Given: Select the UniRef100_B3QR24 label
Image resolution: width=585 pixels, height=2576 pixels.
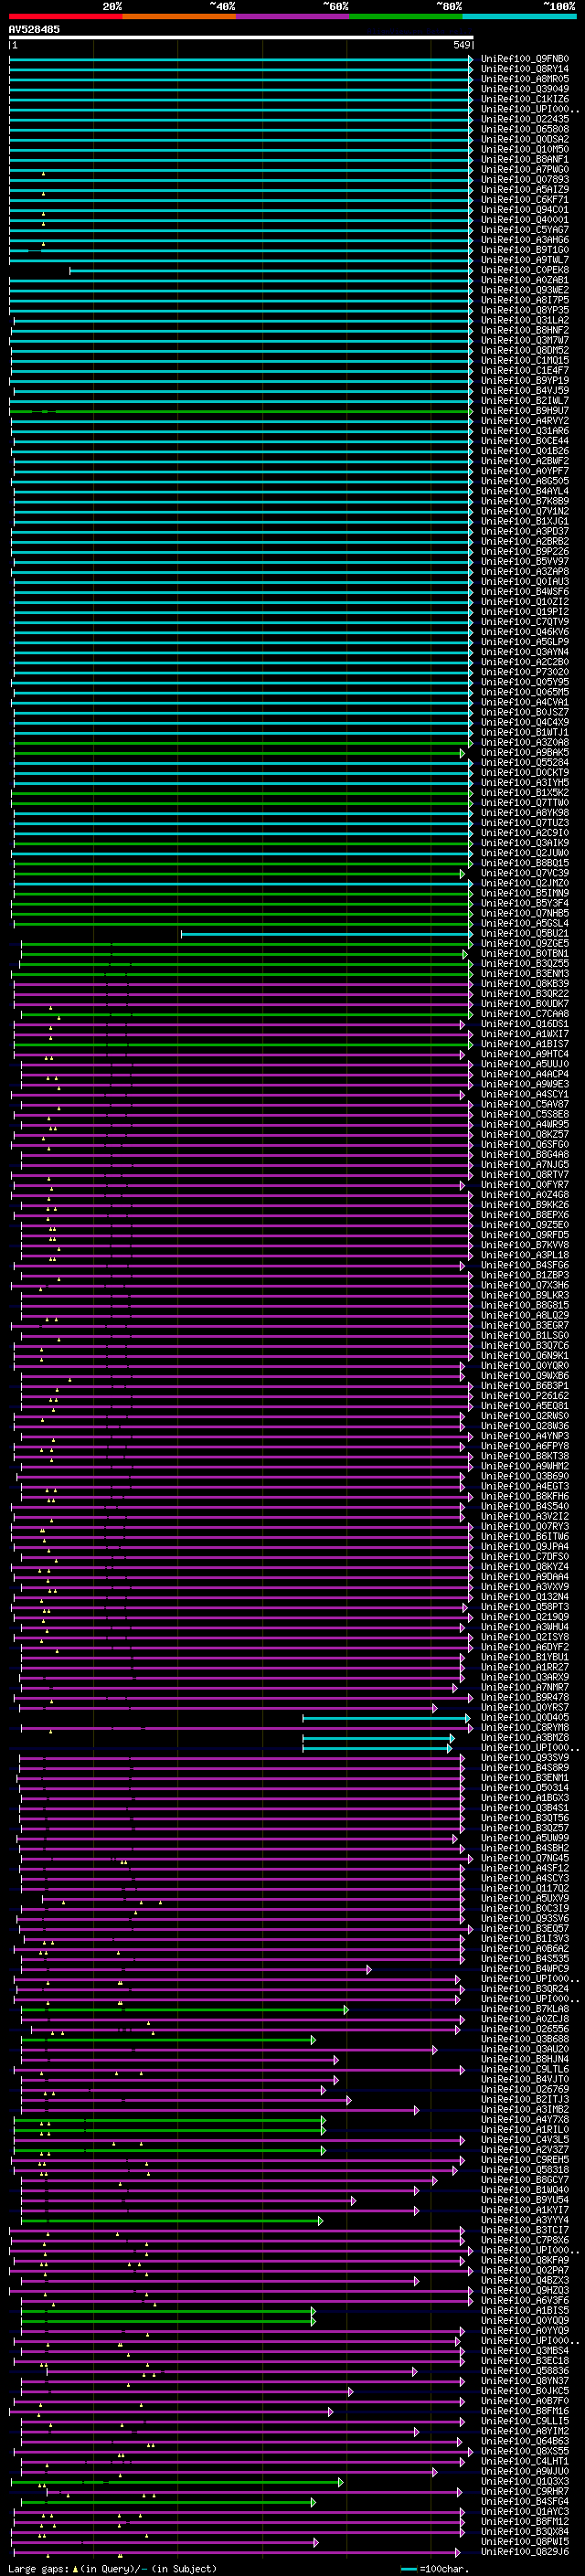Looking at the screenshot, I should pyautogui.click(x=525, y=1989).
